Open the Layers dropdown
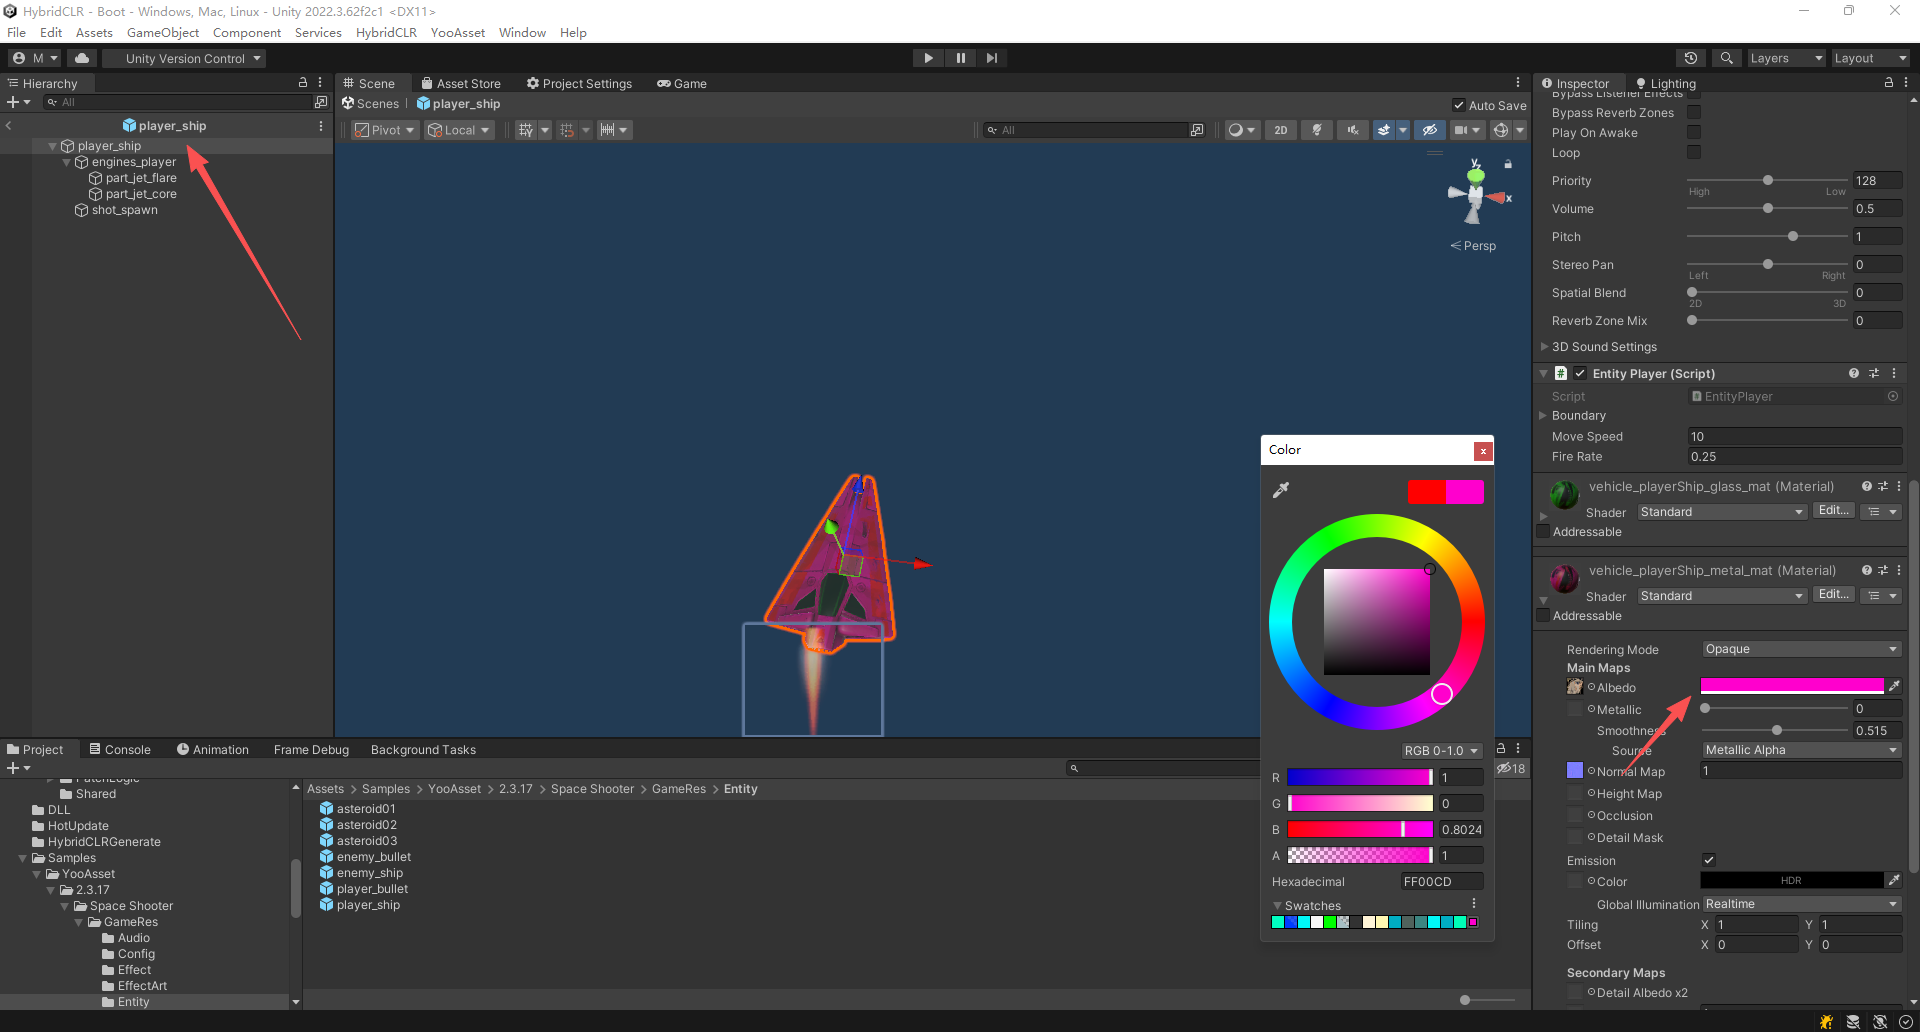 pyautogui.click(x=1786, y=58)
